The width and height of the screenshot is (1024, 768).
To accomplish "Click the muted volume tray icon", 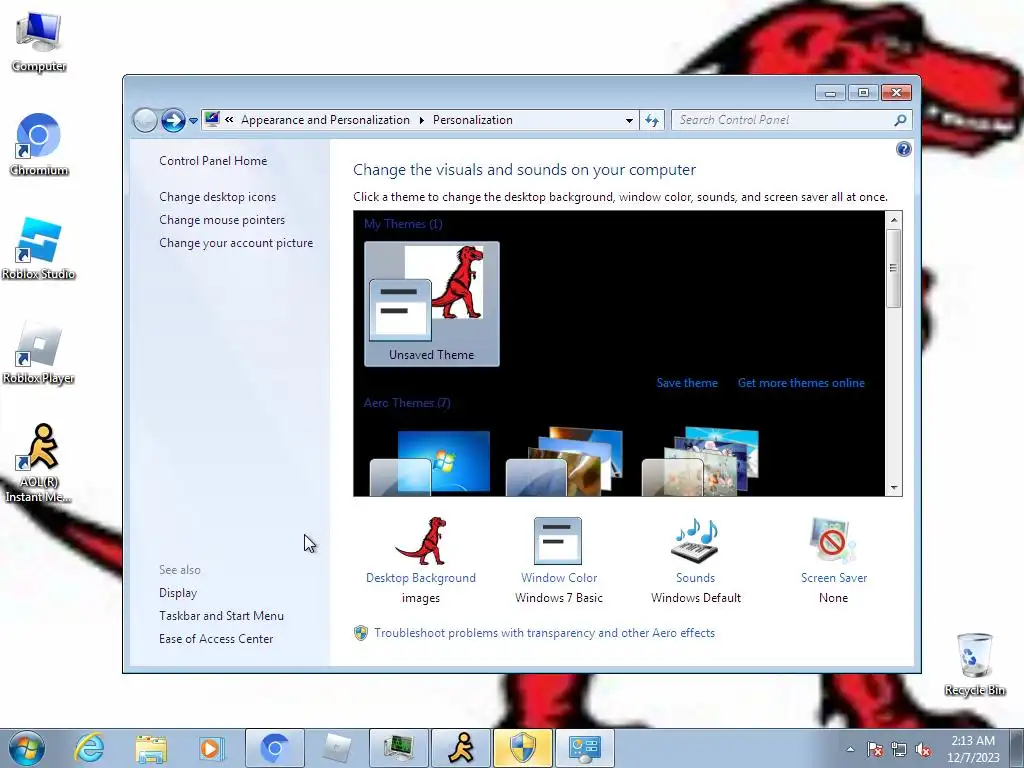I will (x=923, y=749).
